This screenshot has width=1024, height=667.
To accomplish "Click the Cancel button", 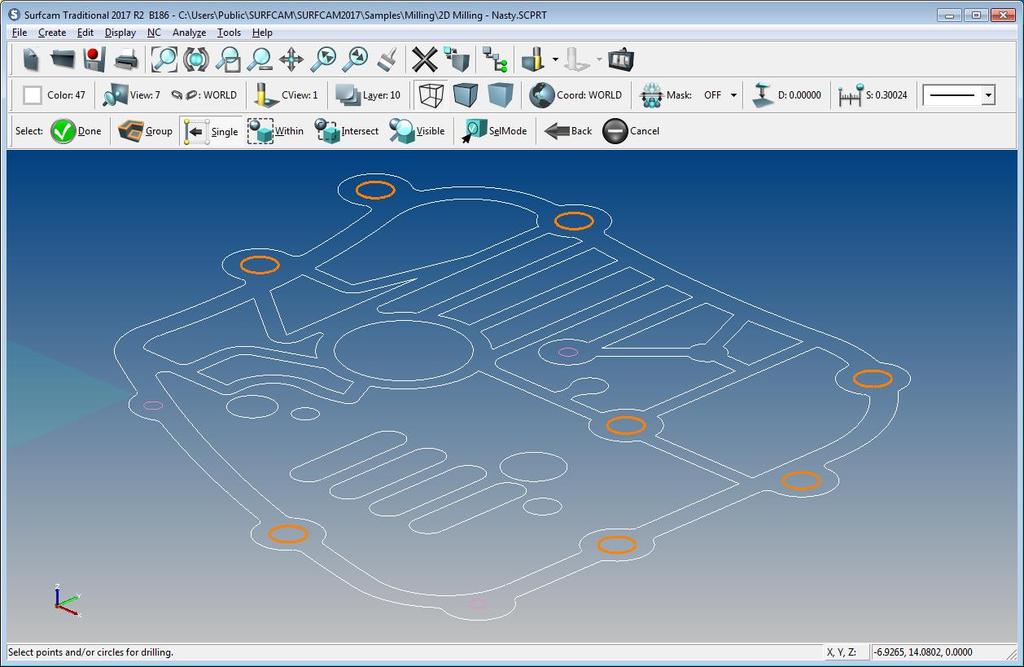I will pyautogui.click(x=631, y=131).
